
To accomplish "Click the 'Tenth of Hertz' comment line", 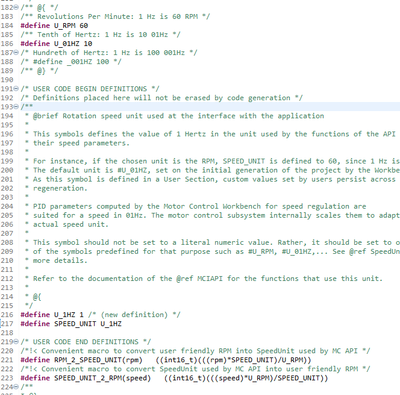I will coord(101,34).
